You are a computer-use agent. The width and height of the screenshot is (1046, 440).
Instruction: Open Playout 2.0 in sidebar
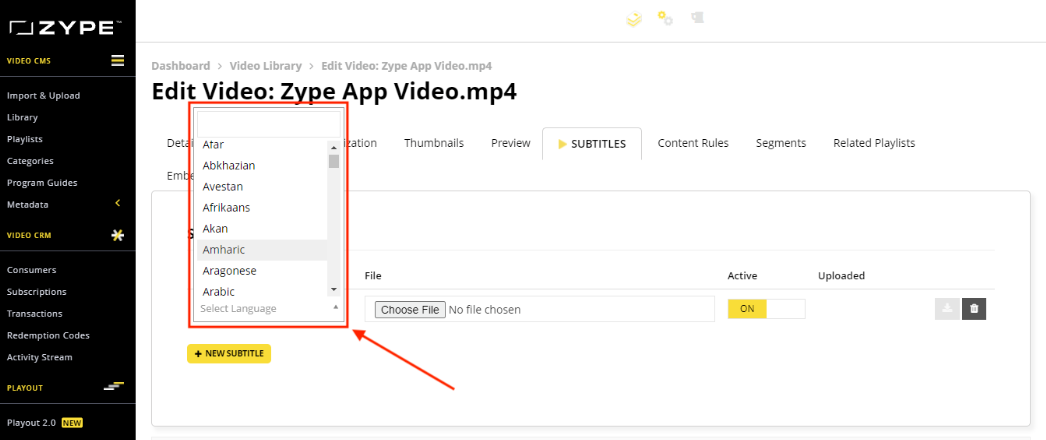pos(31,423)
